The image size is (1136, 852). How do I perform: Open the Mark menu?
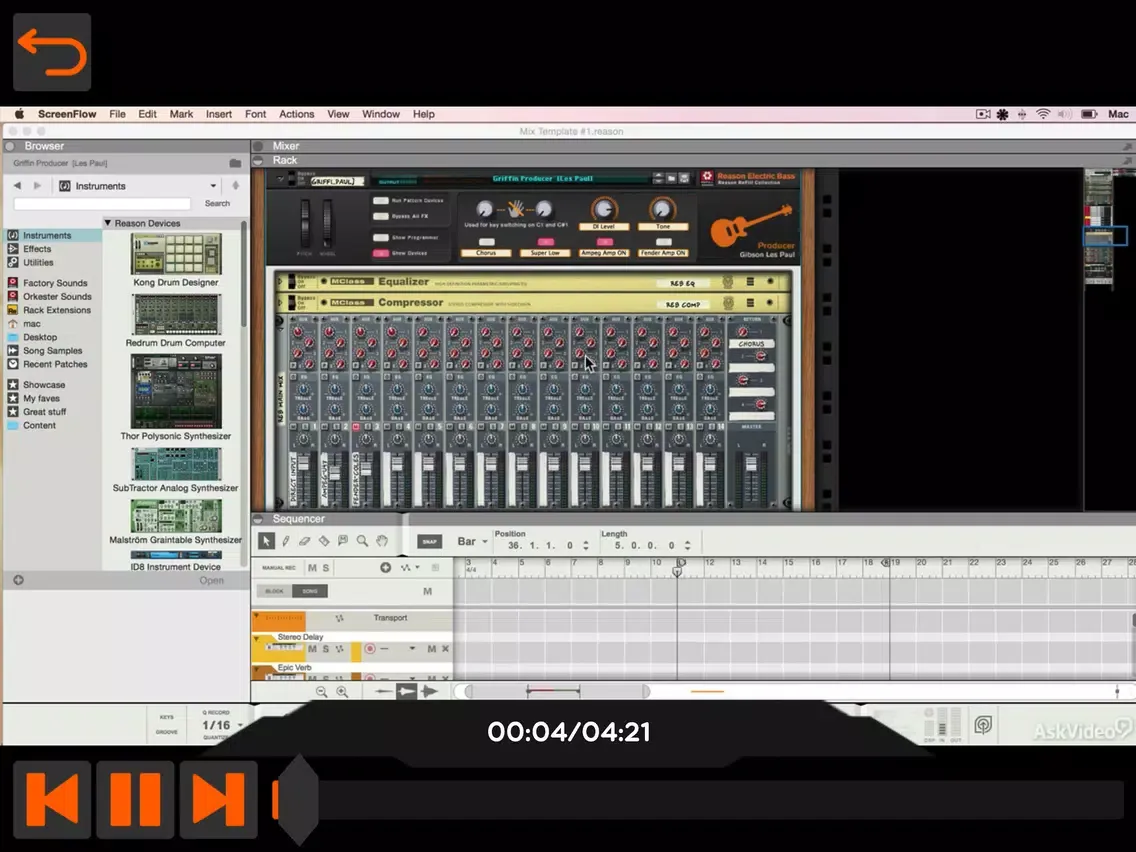pos(181,114)
